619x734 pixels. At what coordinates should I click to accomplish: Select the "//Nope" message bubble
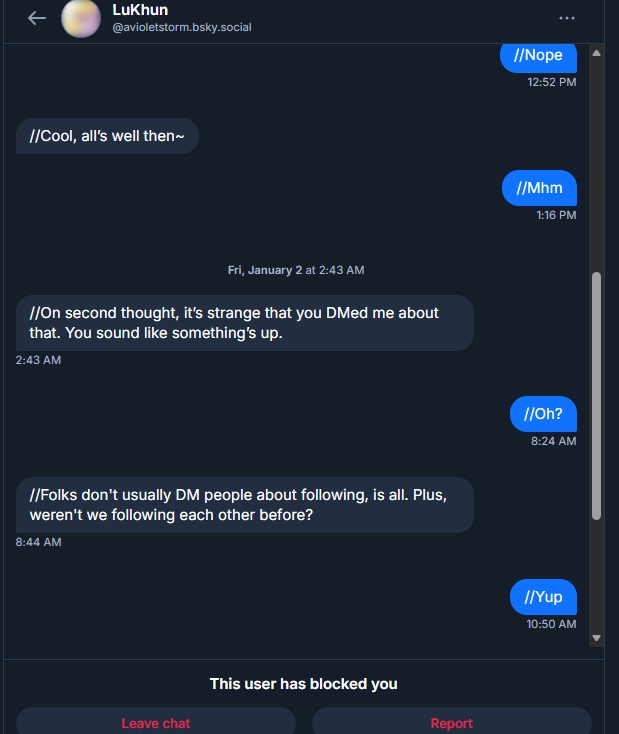coord(538,56)
